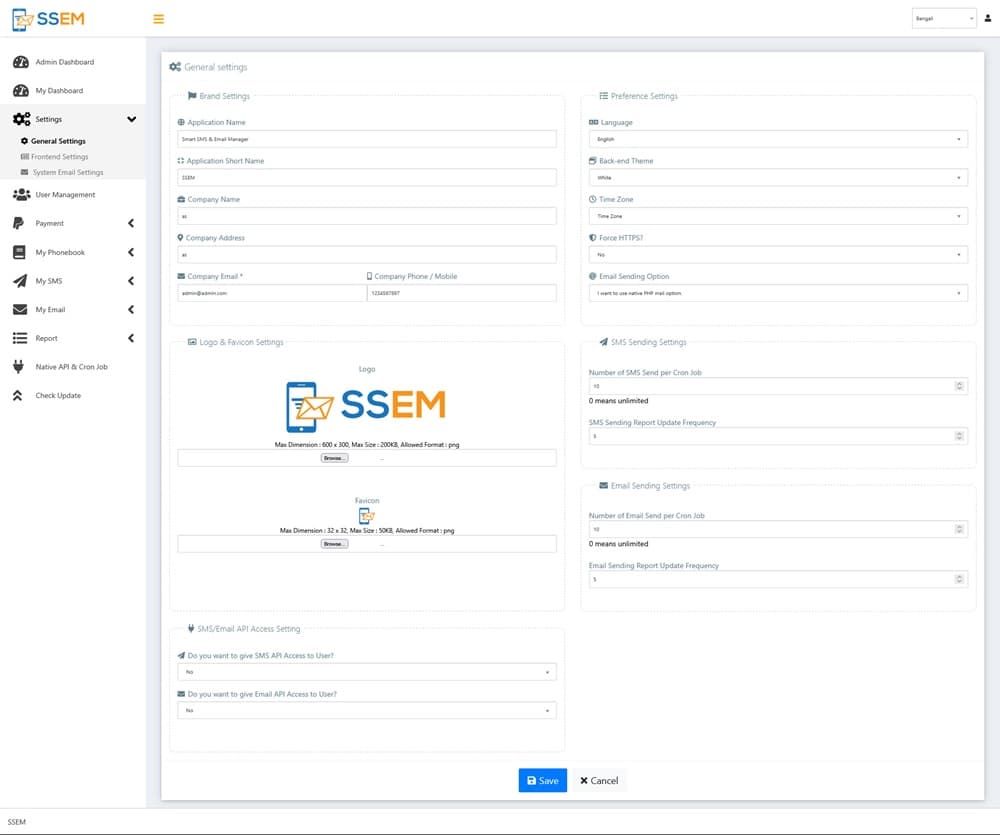Click the My Phonebook book icon
The height and width of the screenshot is (835, 1000).
[19, 253]
